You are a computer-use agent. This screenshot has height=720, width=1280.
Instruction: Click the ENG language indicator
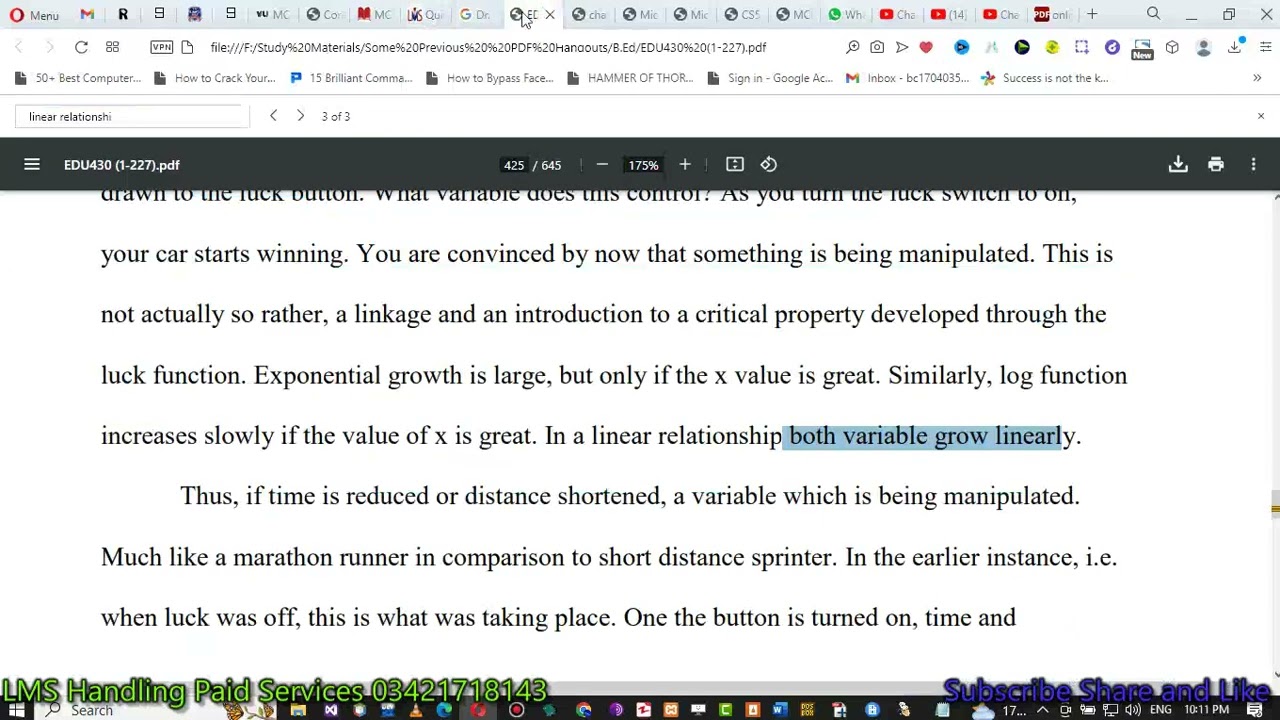point(1160,710)
